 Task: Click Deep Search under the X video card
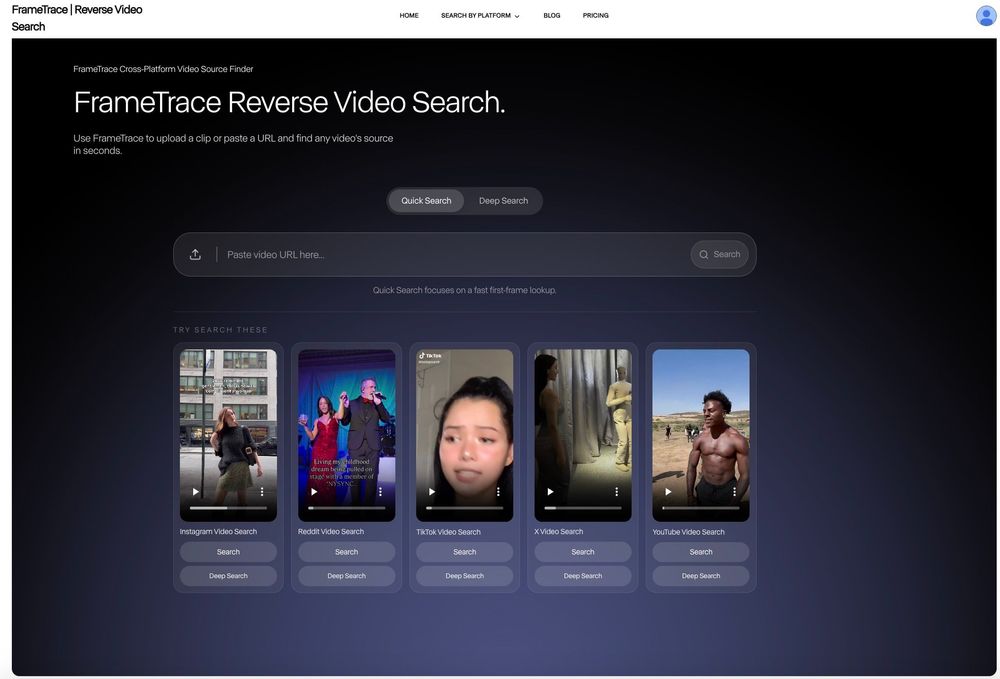(582, 574)
